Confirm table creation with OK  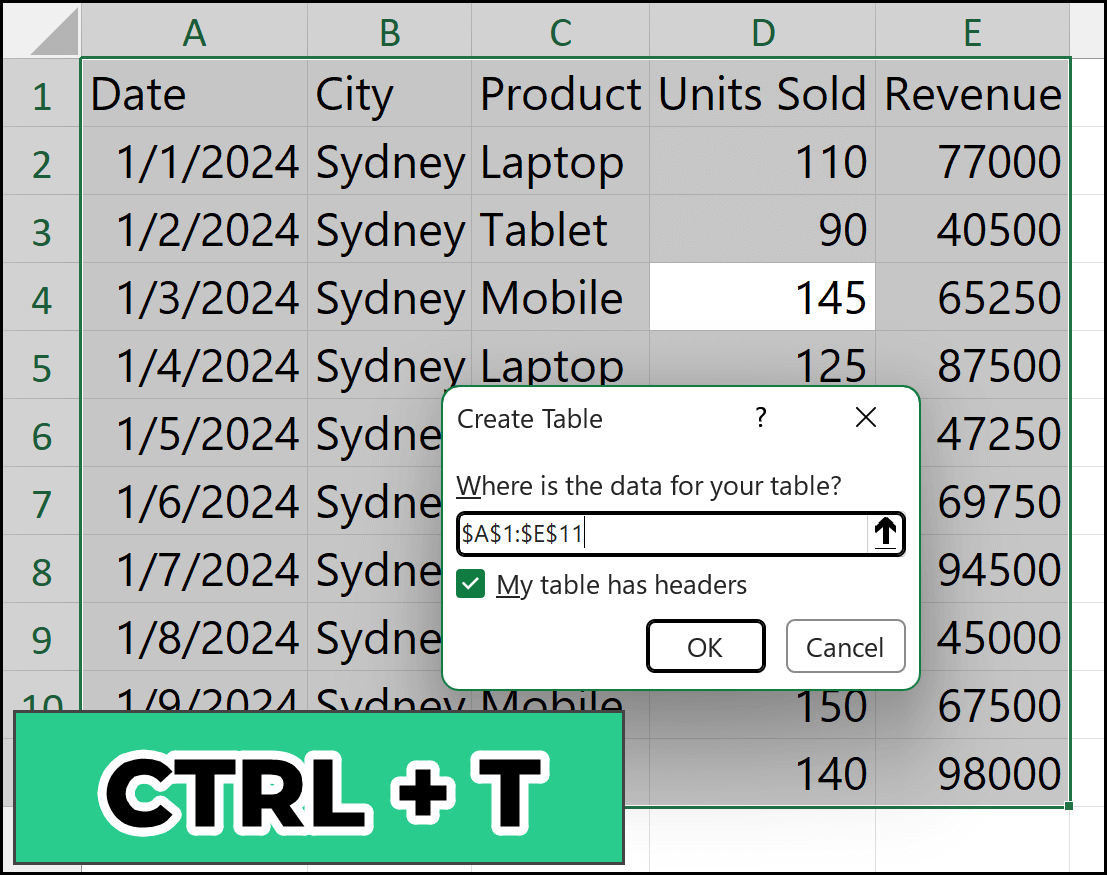coord(705,646)
